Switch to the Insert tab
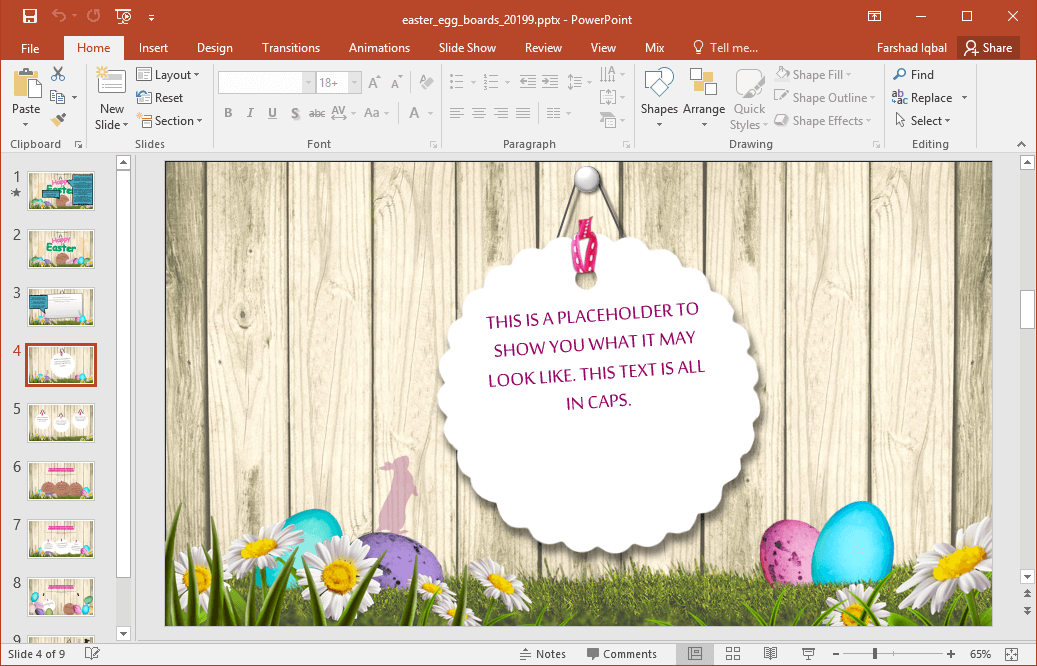Image resolution: width=1037 pixels, height=666 pixels. click(x=153, y=48)
